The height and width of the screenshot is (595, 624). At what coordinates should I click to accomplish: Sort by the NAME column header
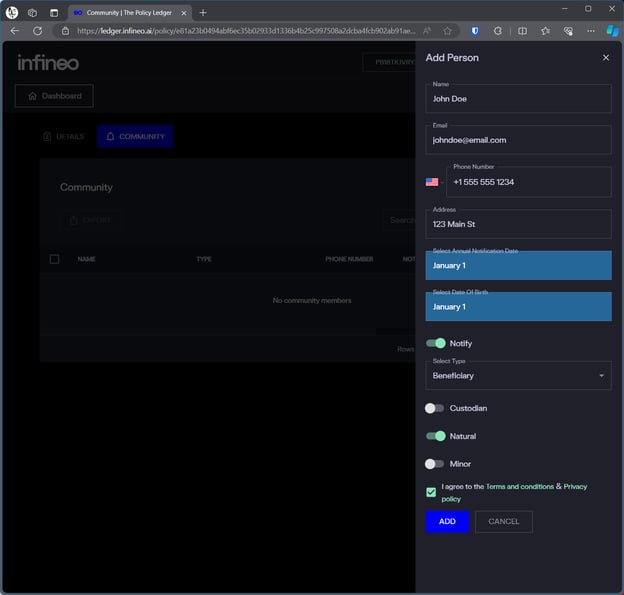[x=86, y=259]
